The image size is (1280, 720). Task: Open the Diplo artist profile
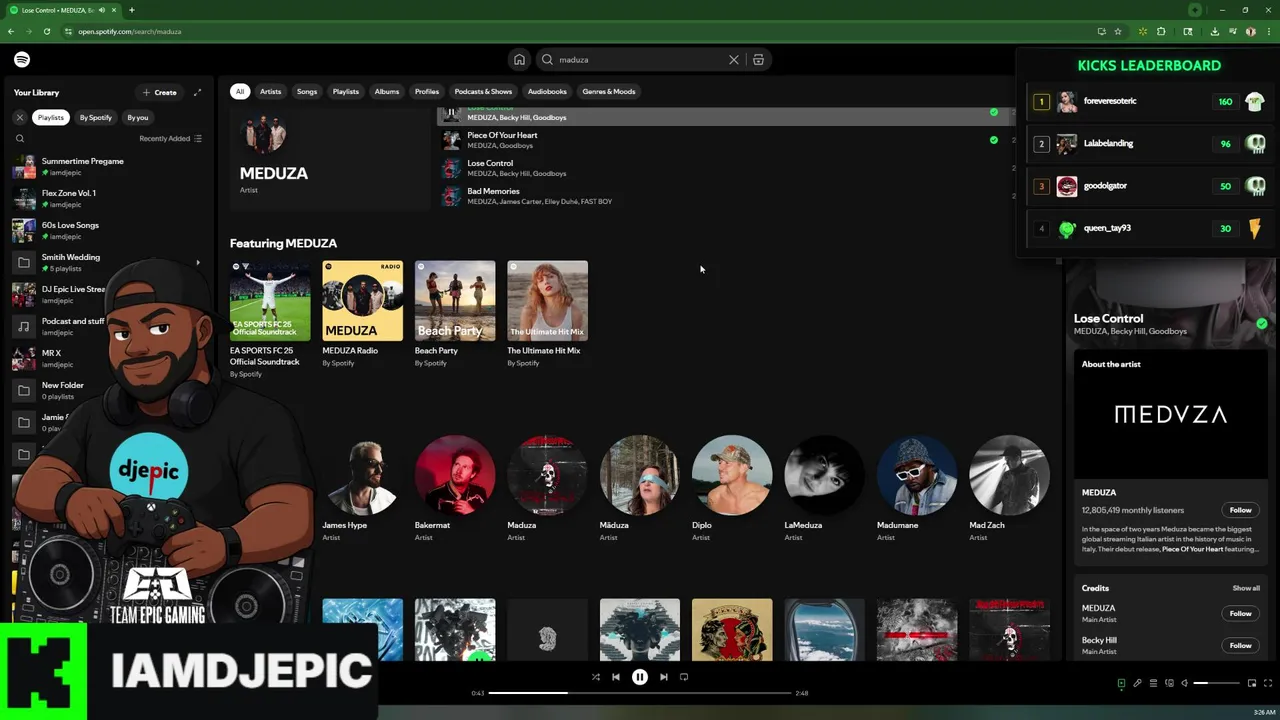tap(732, 488)
